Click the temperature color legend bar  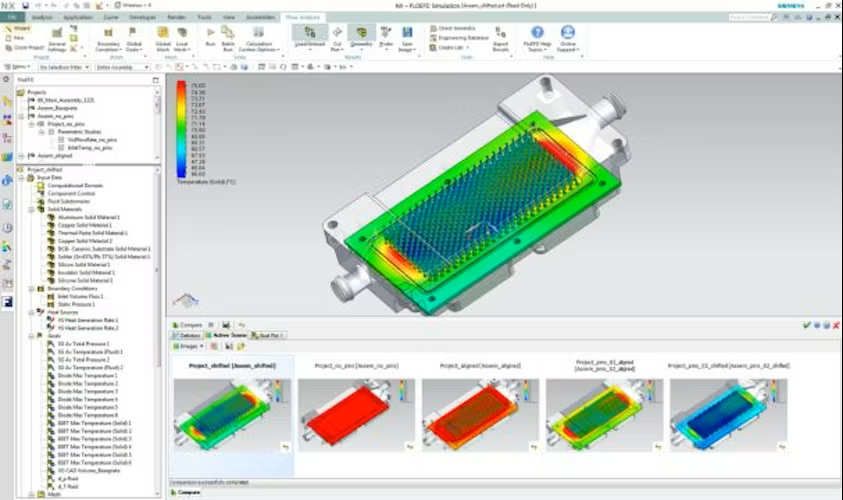point(182,129)
